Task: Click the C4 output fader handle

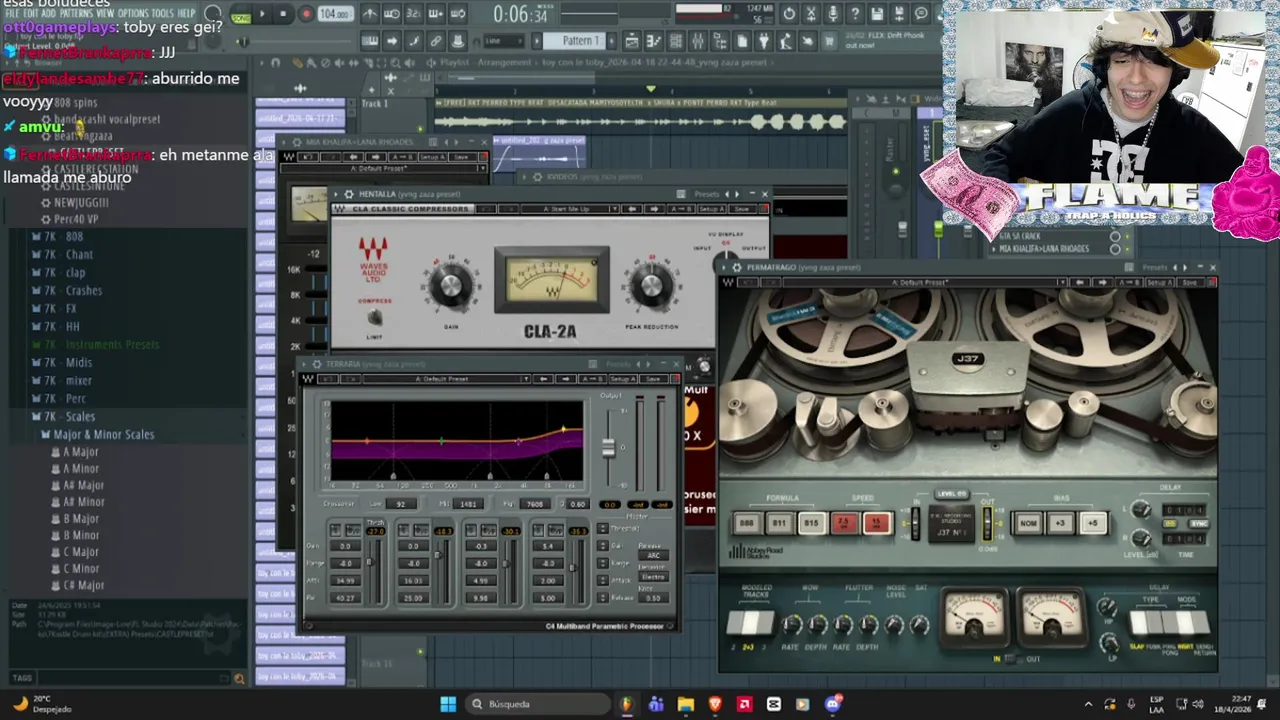Action: (x=608, y=448)
